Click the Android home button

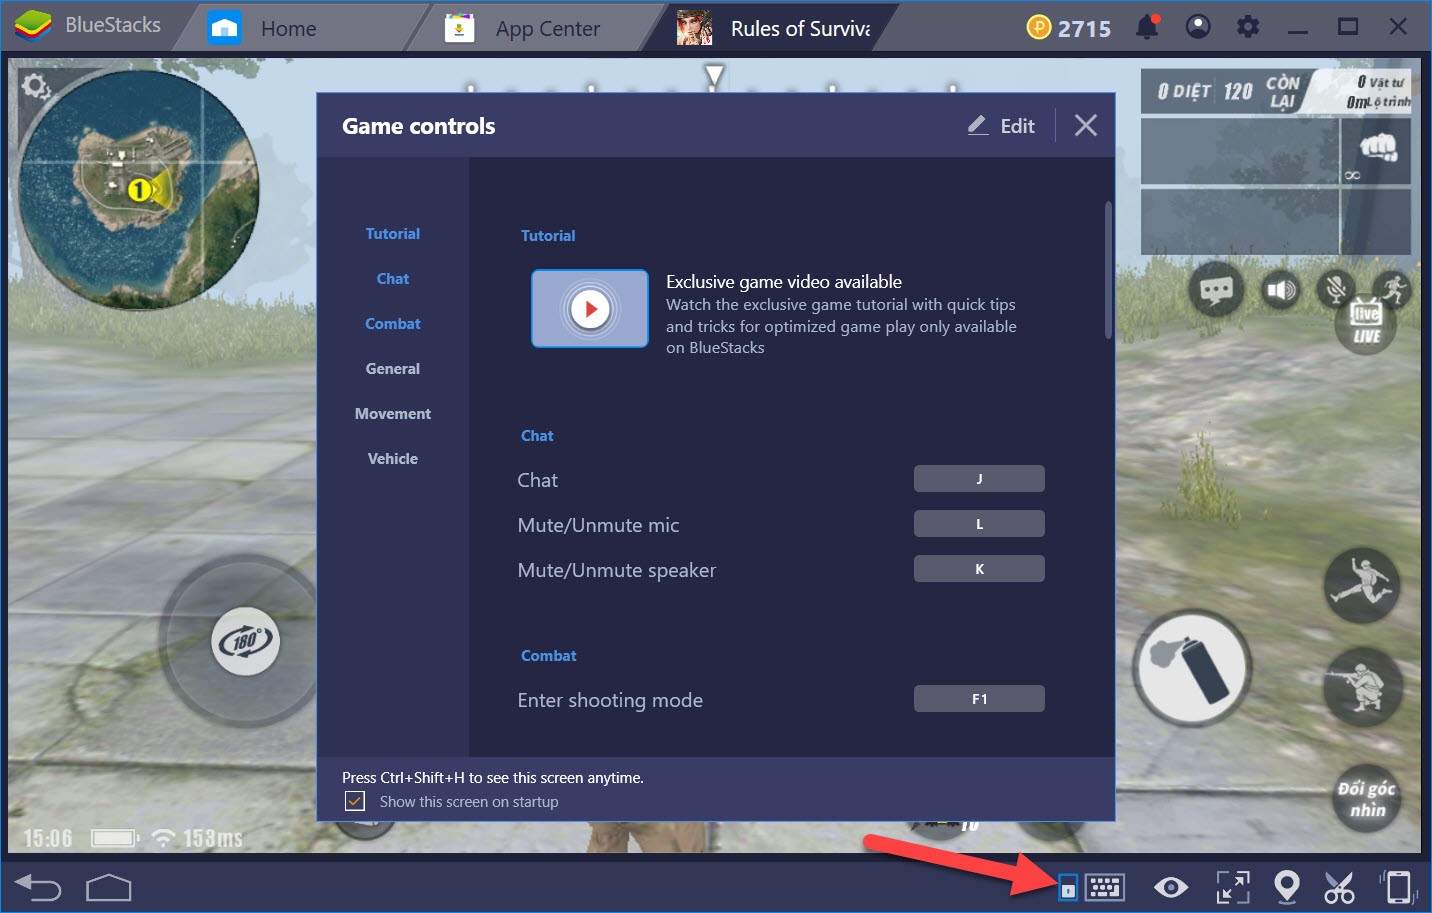109,887
